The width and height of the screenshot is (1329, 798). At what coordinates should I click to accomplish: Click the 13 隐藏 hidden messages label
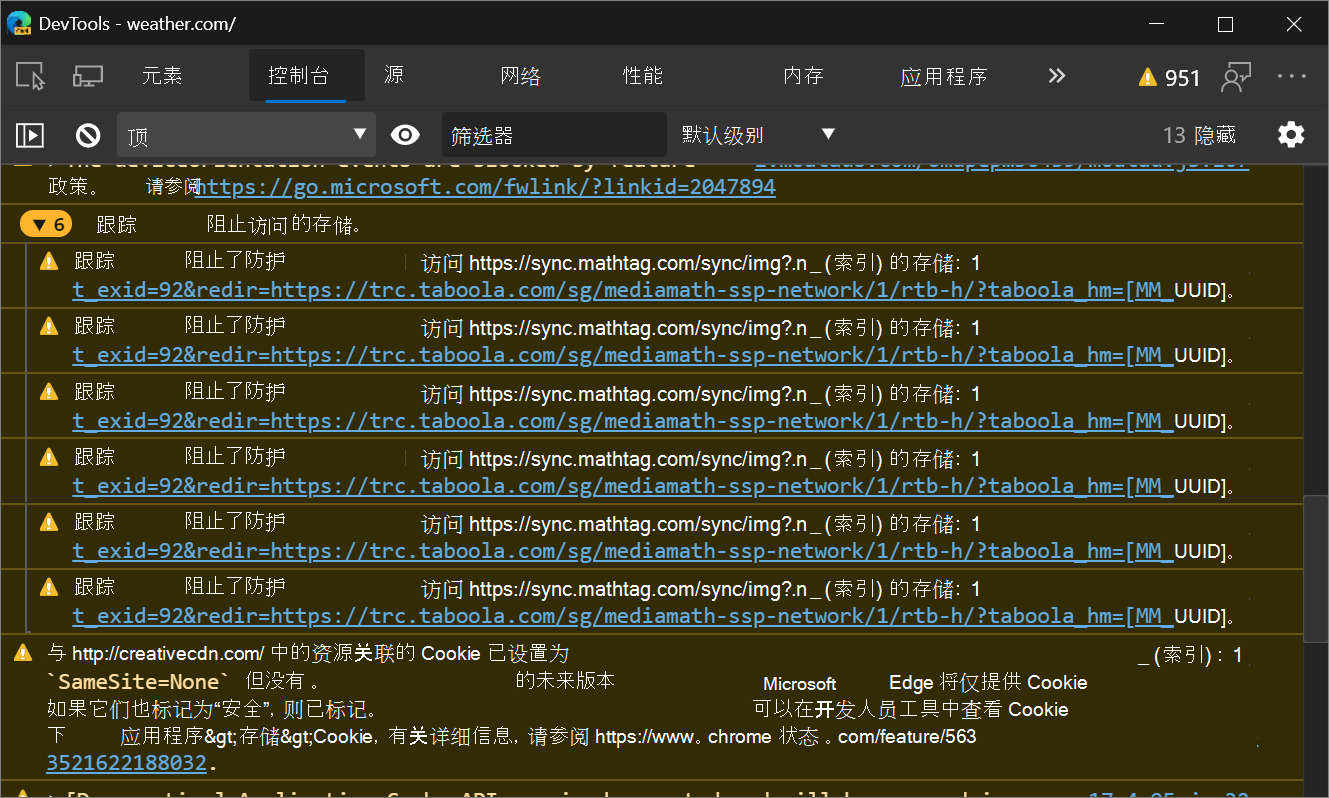point(1199,135)
